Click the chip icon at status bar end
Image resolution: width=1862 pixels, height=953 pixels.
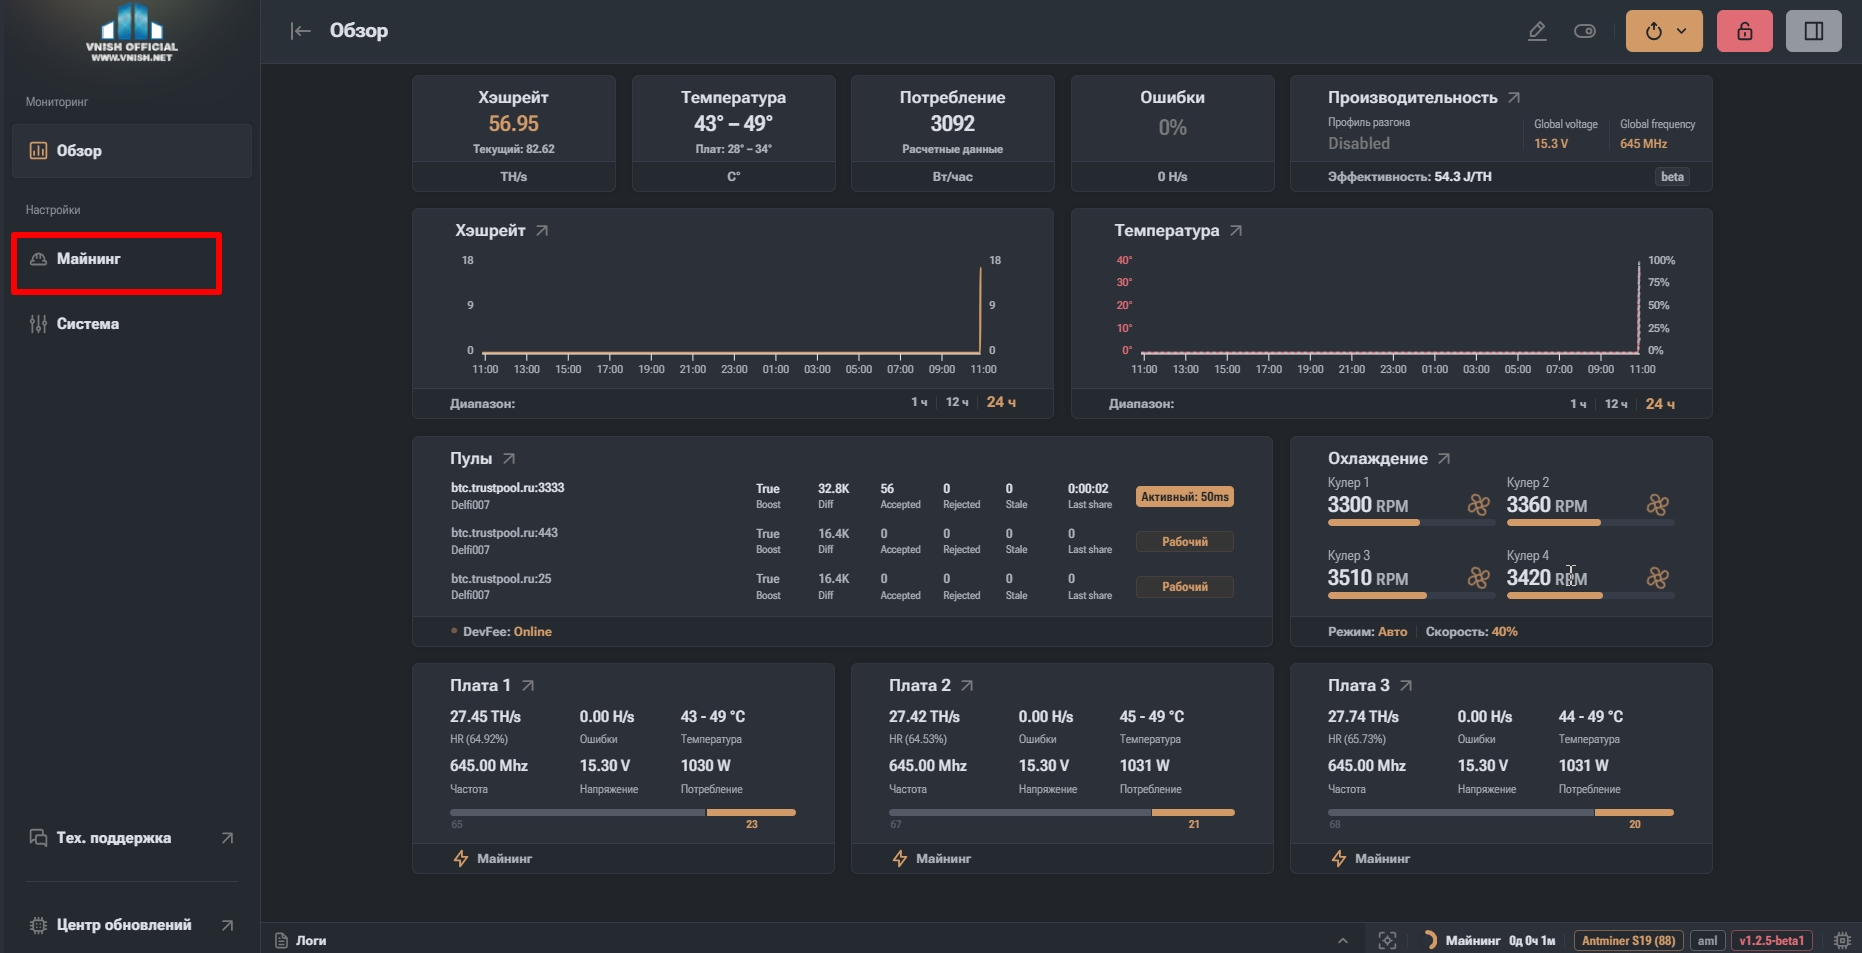click(x=1842, y=941)
